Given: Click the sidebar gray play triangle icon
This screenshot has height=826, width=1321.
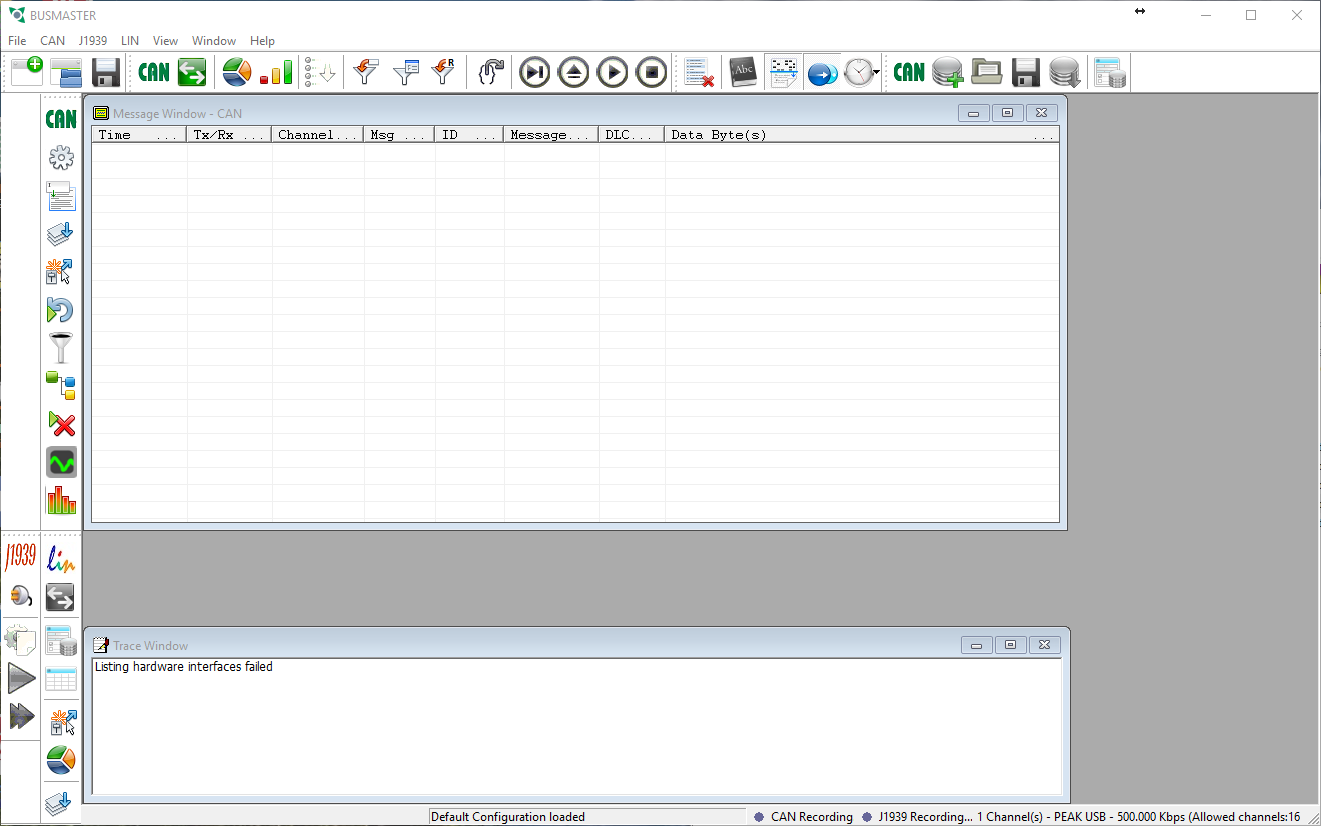Looking at the screenshot, I should point(21,678).
